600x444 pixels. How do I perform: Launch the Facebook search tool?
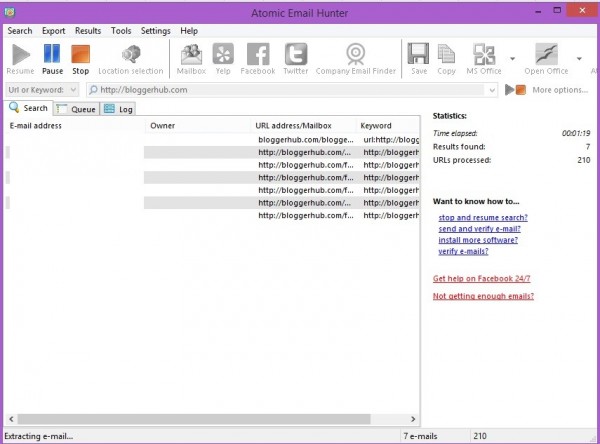click(258, 59)
